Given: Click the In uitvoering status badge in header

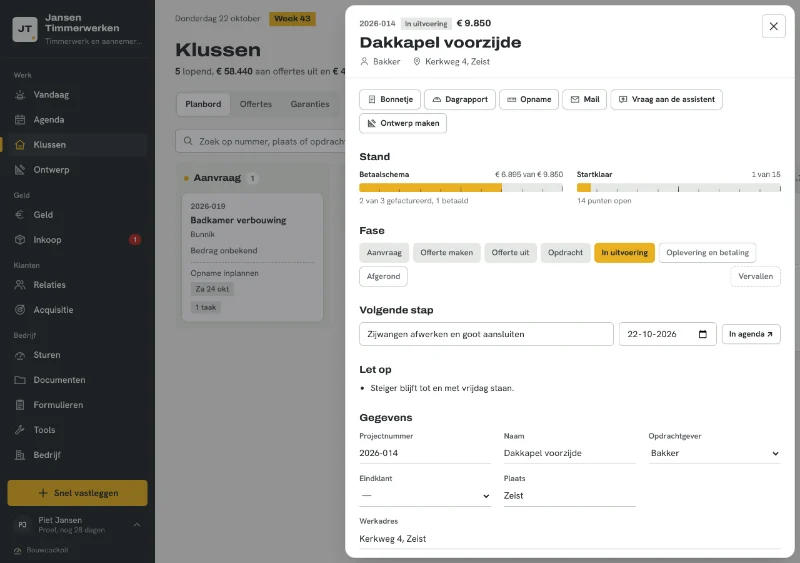Looking at the screenshot, I should [x=426, y=23].
